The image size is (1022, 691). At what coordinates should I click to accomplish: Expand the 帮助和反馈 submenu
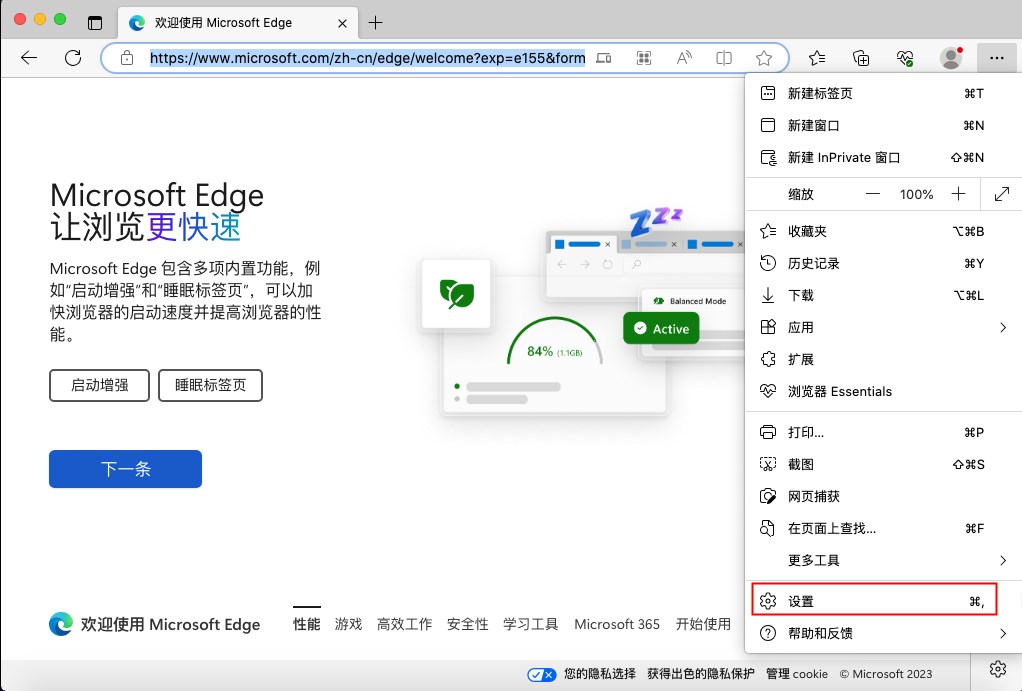tap(1002, 633)
